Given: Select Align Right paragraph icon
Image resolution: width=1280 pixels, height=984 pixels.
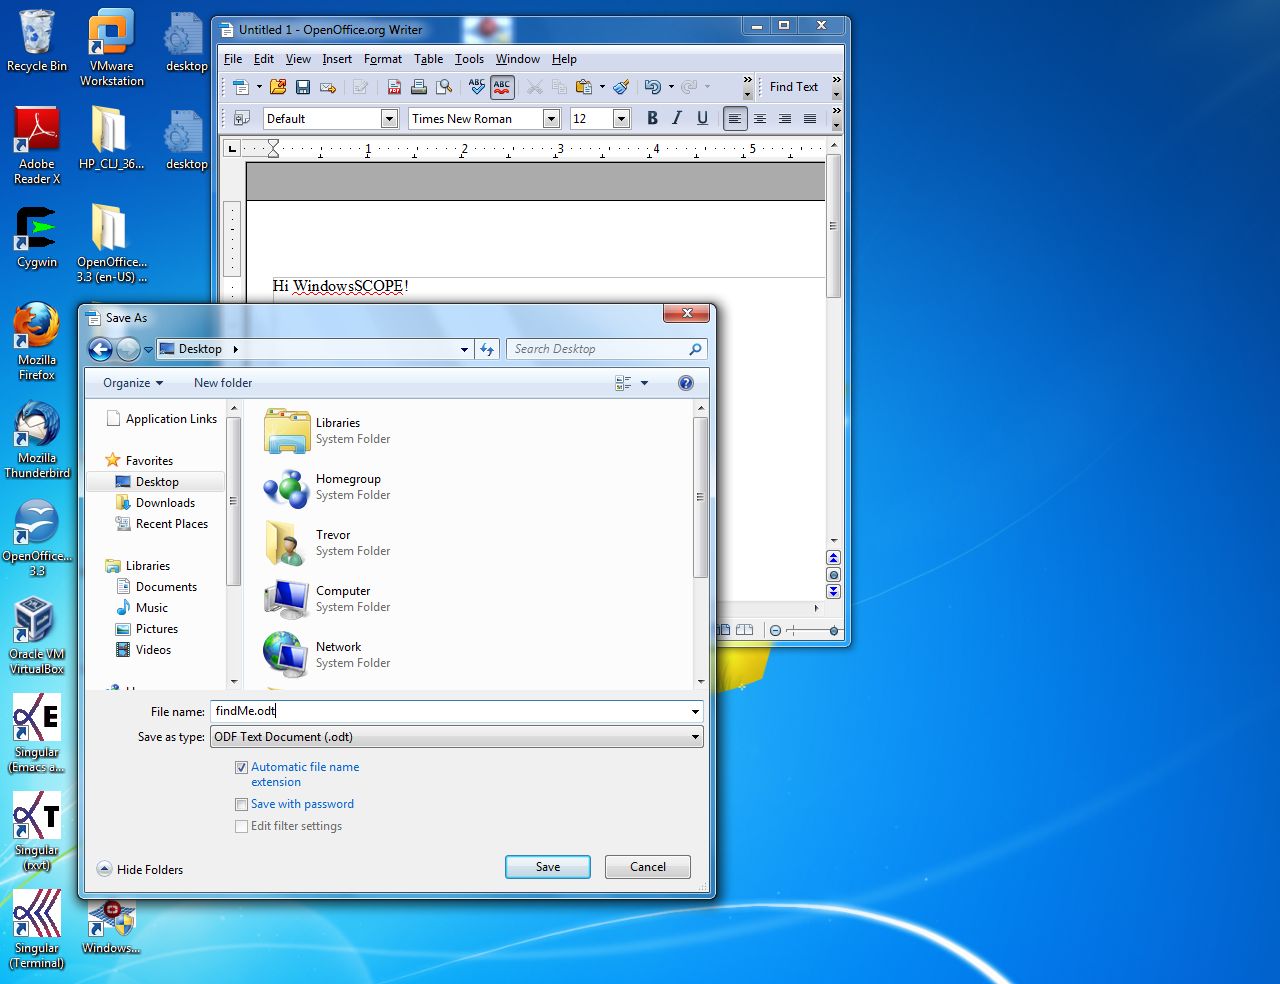Looking at the screenshot, I should coord(785,118).
